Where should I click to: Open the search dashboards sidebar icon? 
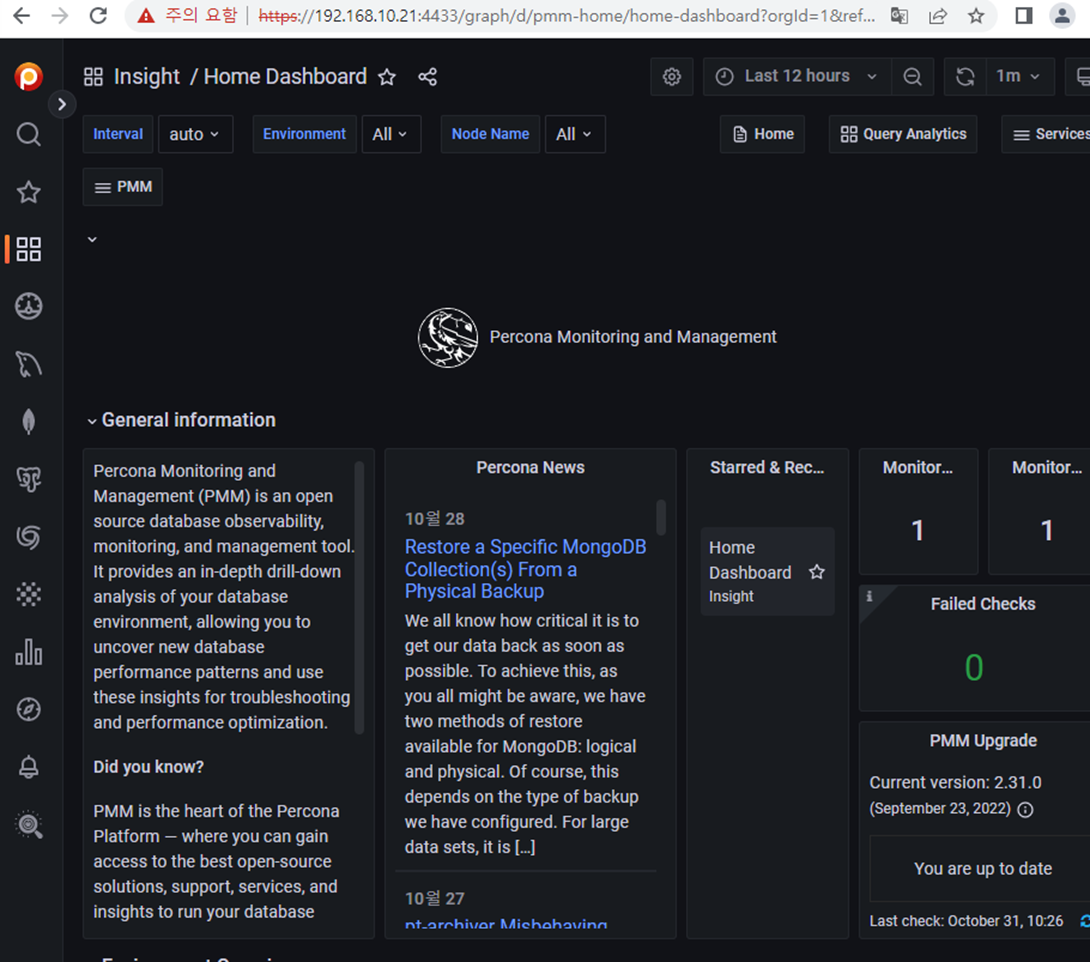29,134
